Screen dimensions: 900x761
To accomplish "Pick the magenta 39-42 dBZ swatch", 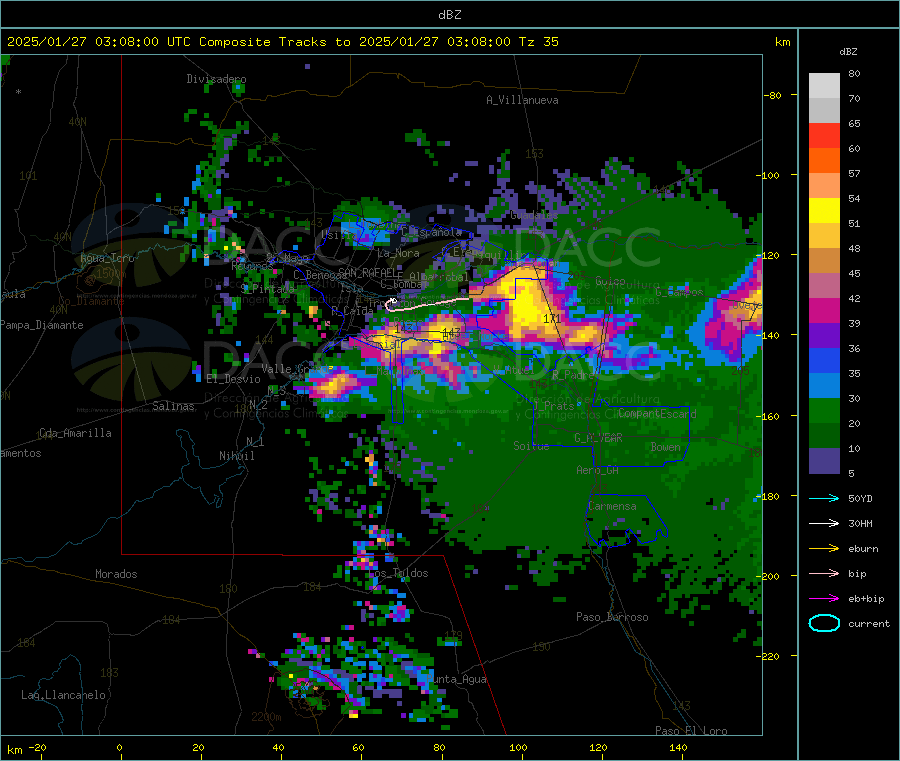I will pos(824,310).
